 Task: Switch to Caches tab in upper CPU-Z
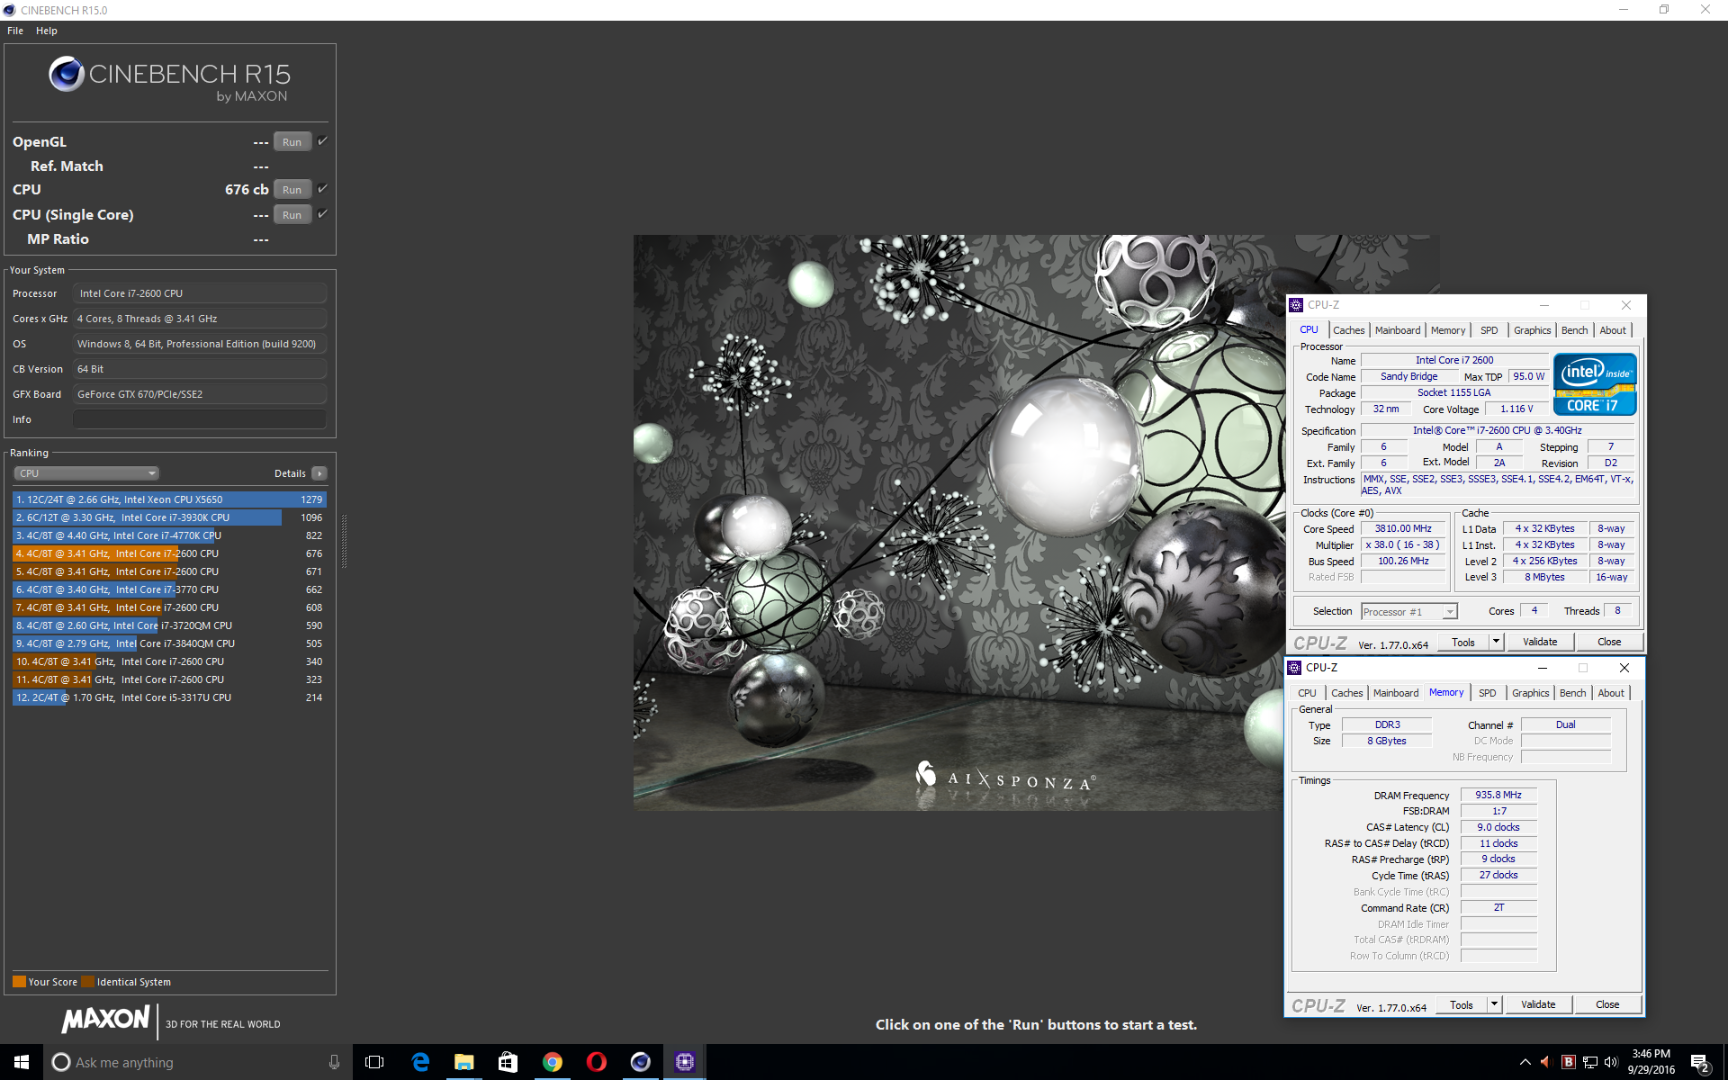coord(1348,330)
